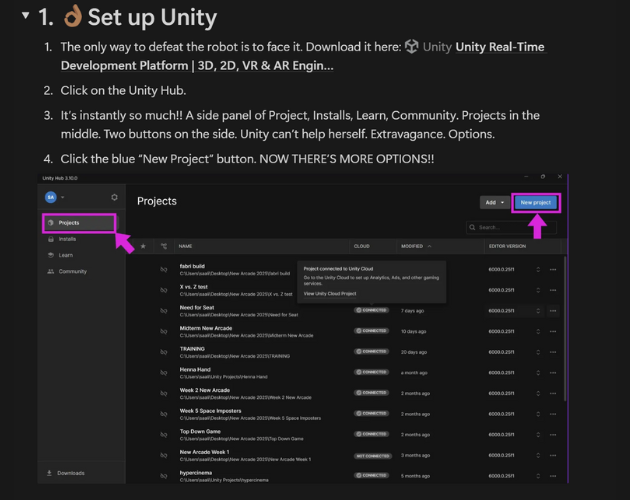Click the Learn graduation cap icon
This screenshot has width=630, height=500.
point(51,255)
